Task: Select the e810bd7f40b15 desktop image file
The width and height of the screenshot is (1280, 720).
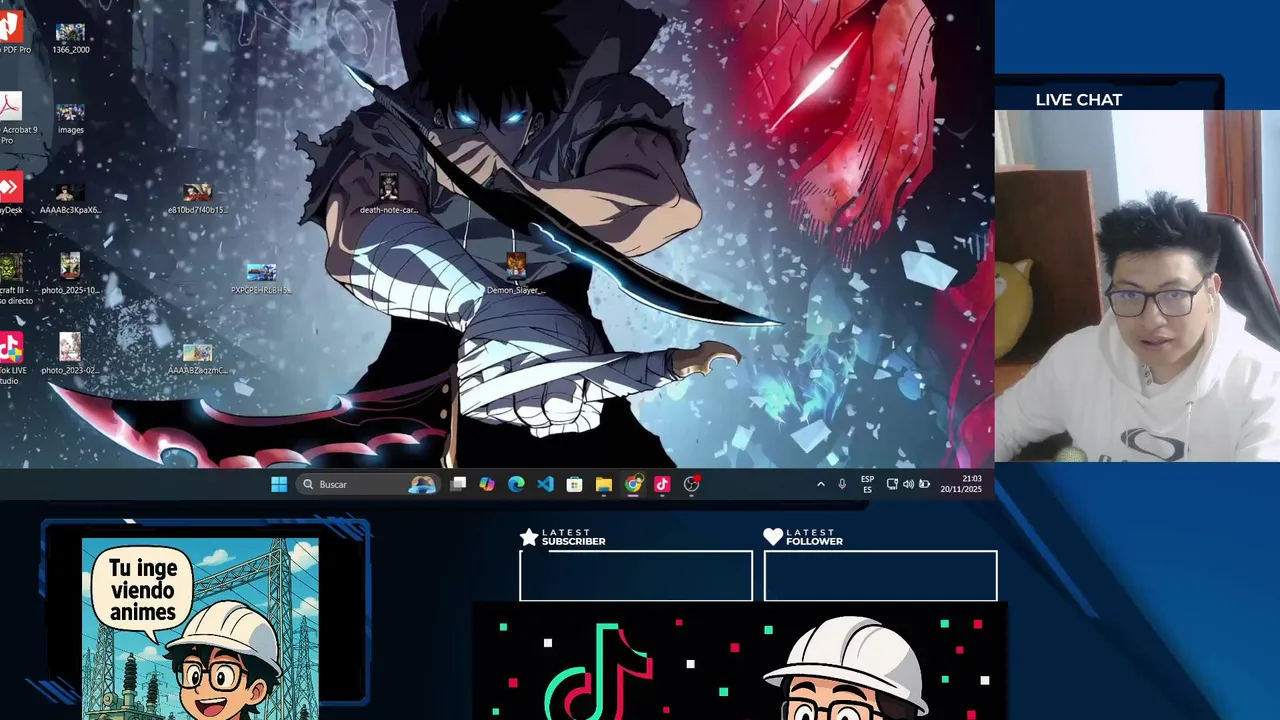Action: 197,199
